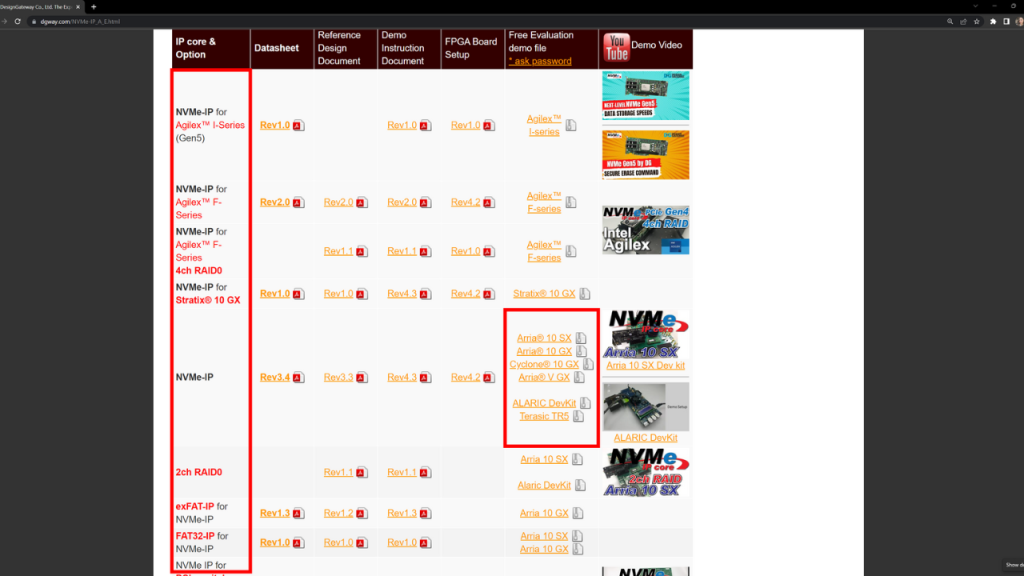The height and width of the screenshot is (576, 1024).
Task: Click 'ALARIC DevKit' caption under demo setup video
Action: click(x=645, y=438)
